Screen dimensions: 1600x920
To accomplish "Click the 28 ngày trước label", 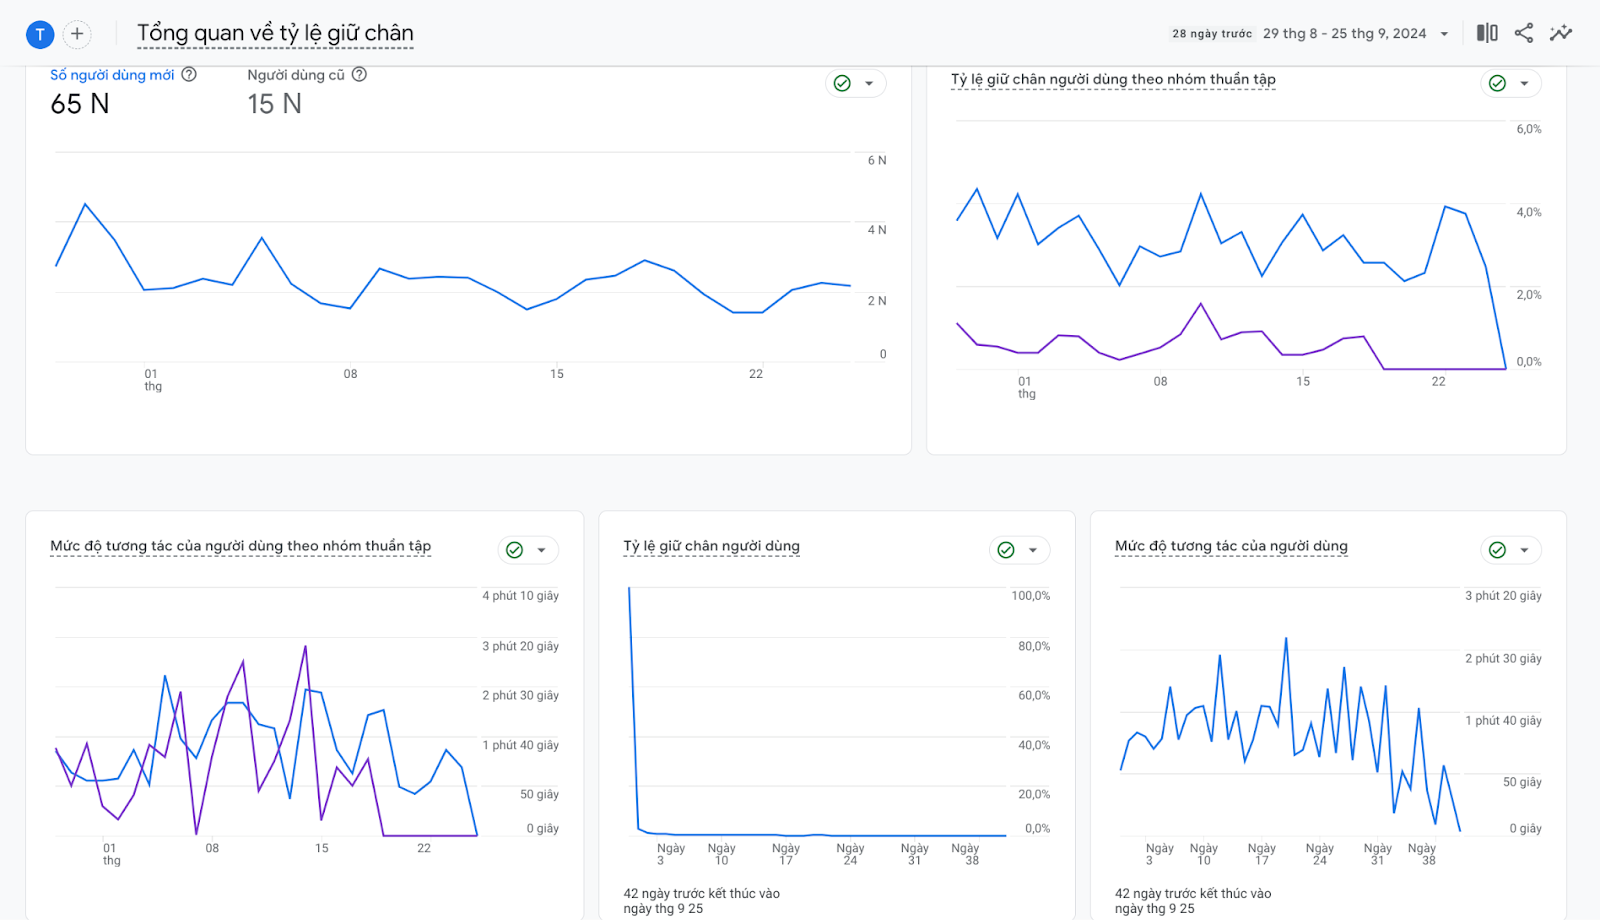I will point(1212,34).
